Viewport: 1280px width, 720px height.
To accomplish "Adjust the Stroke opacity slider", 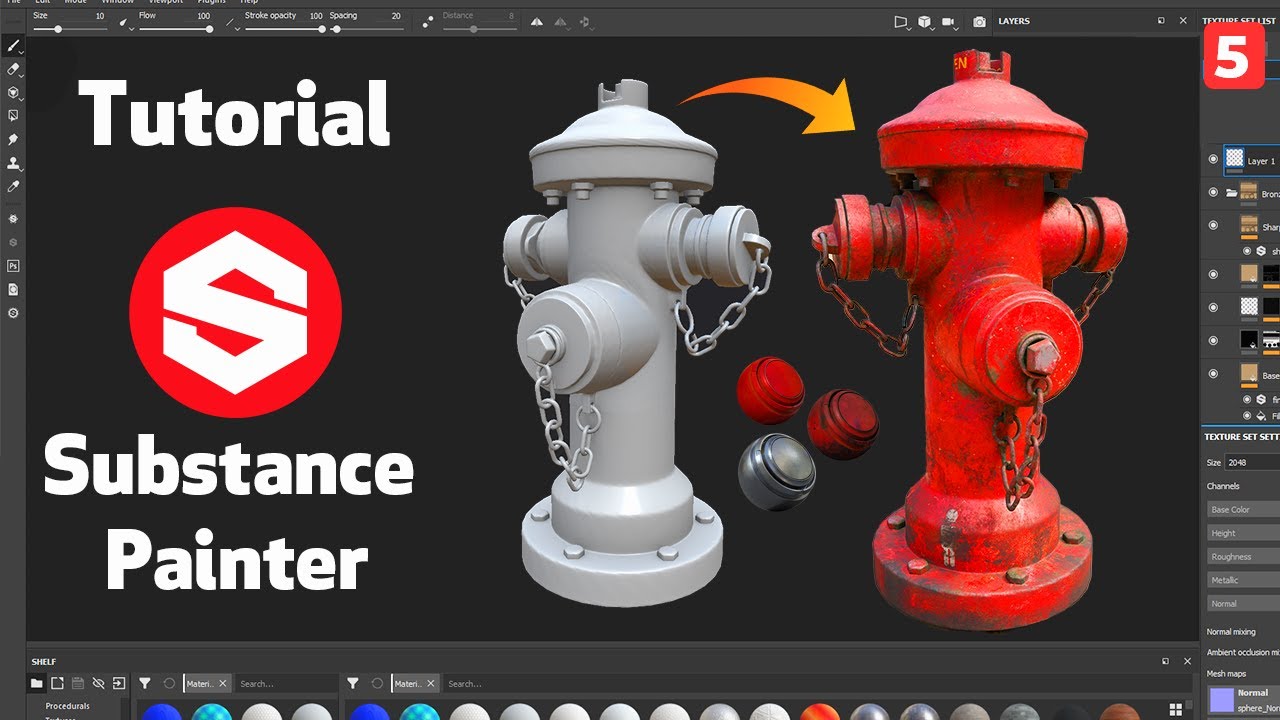I will [x=284, y=29].
